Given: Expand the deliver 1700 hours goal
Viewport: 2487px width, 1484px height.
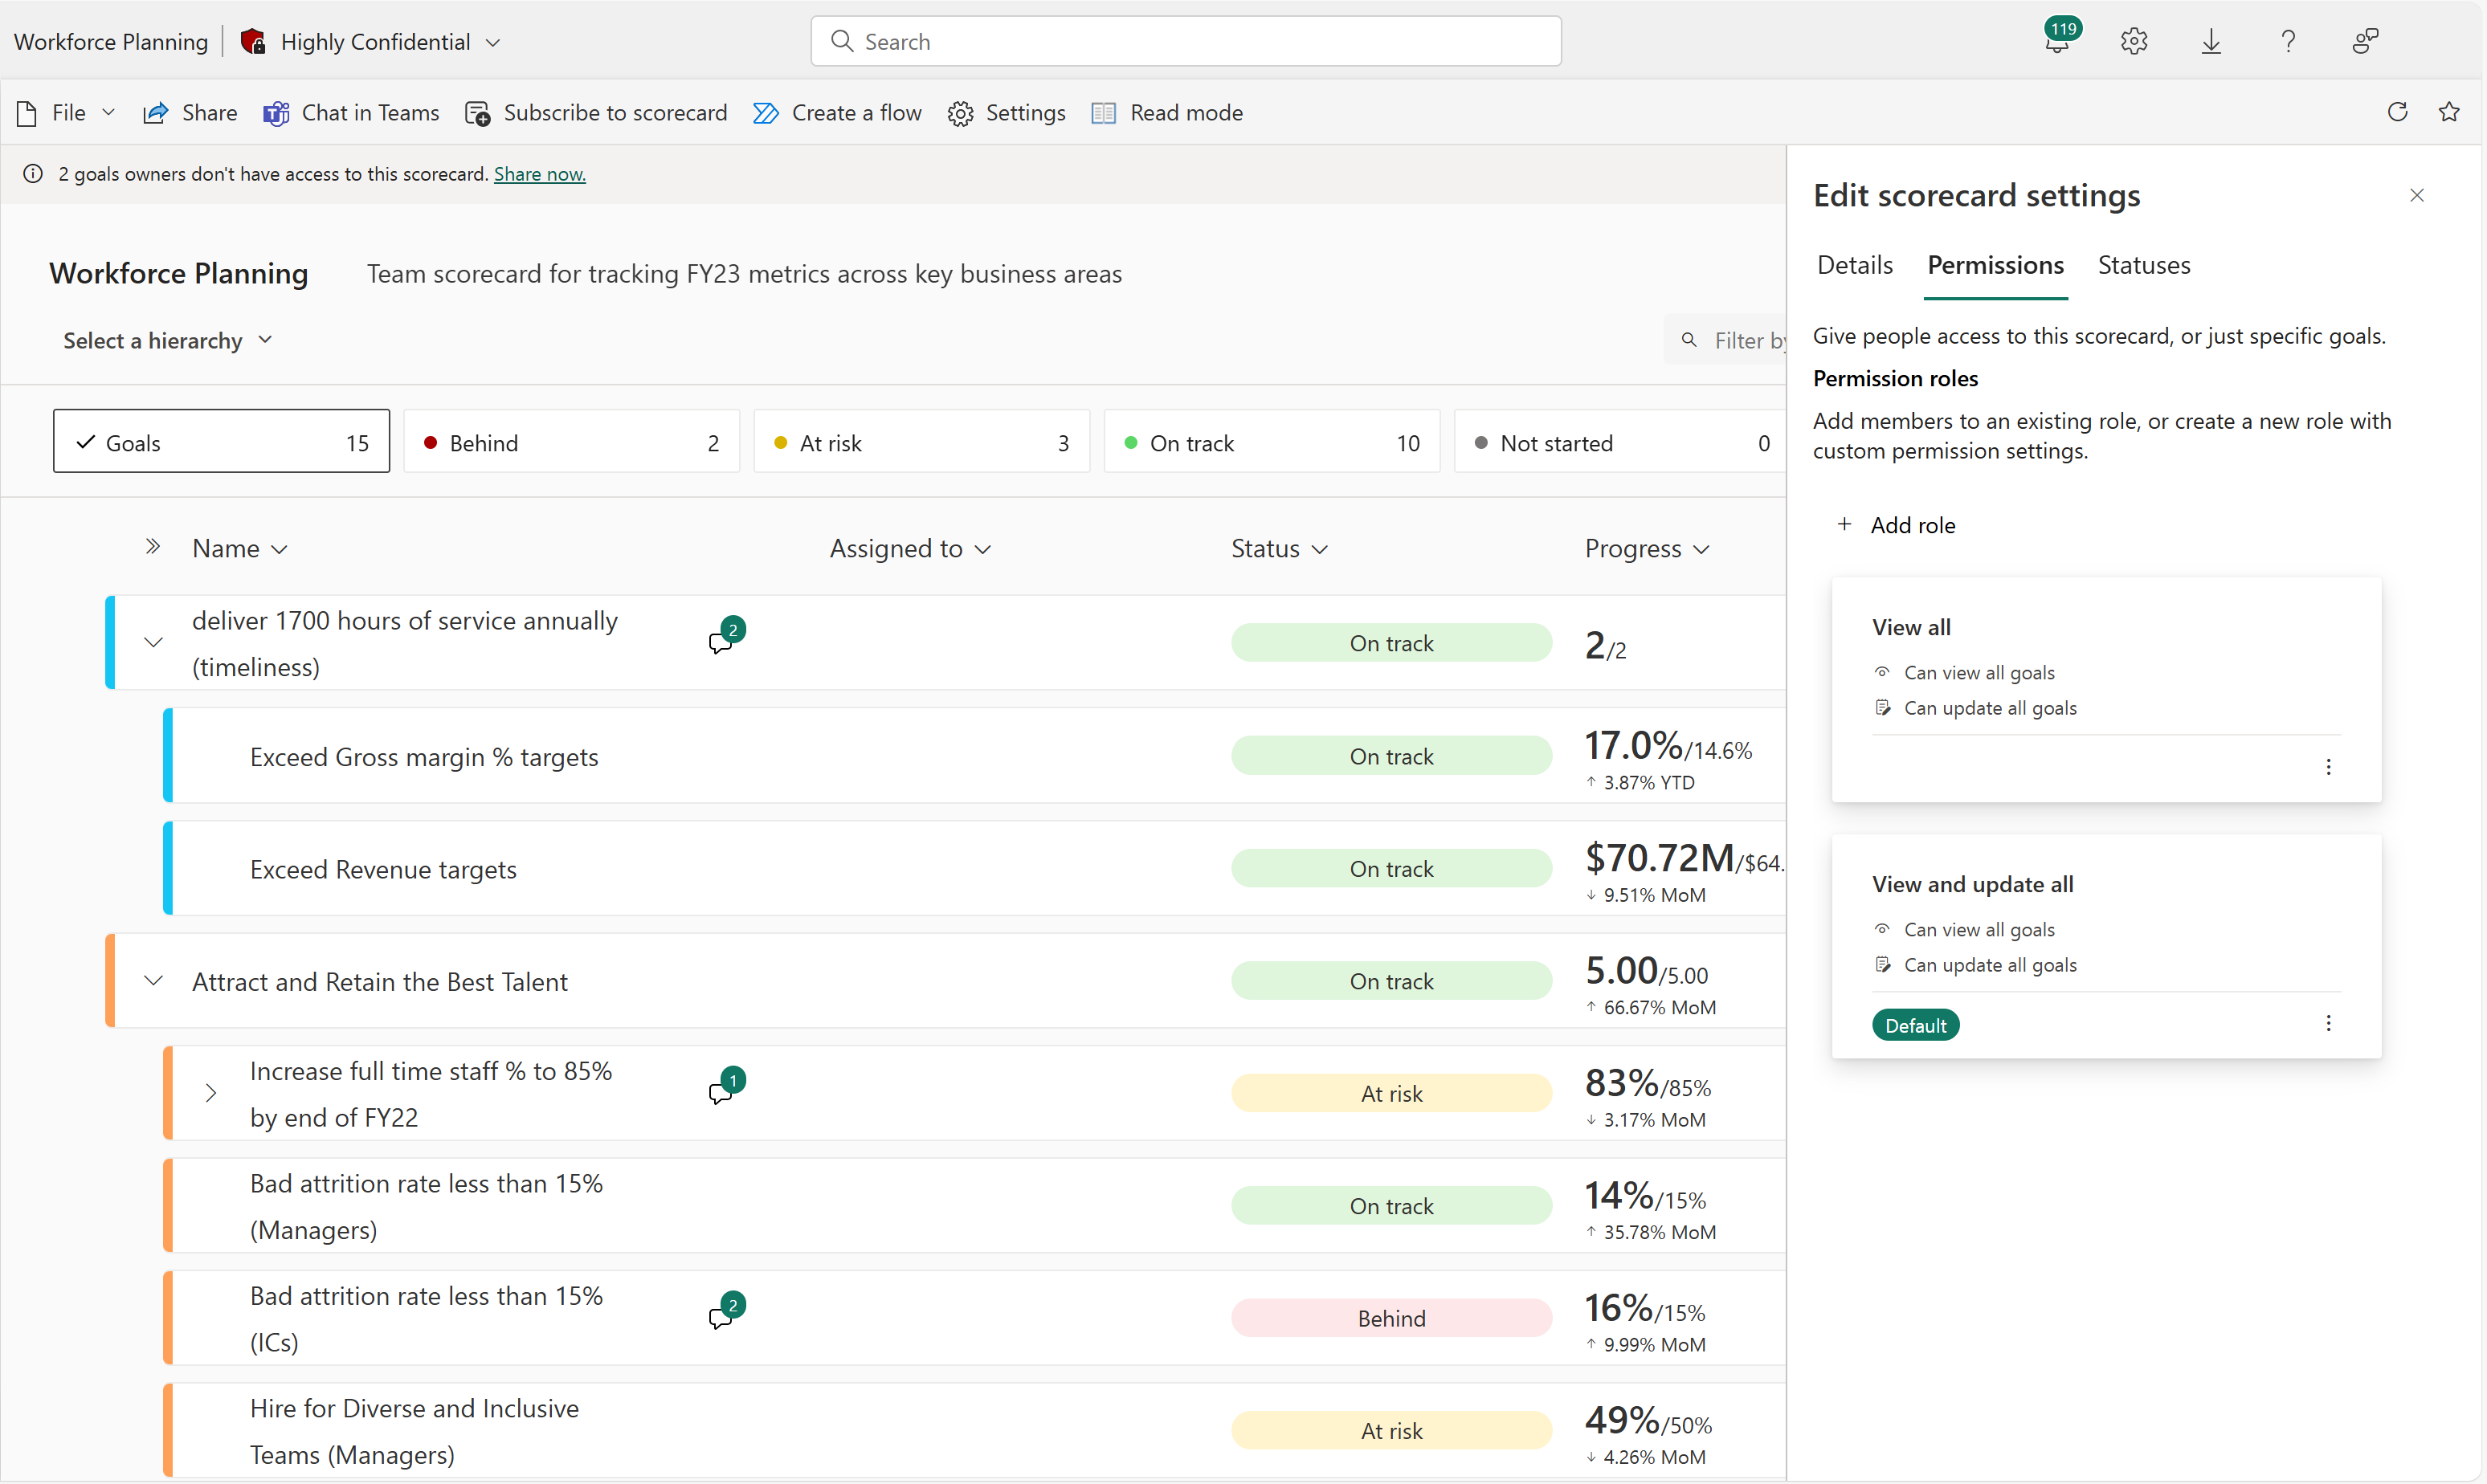Looking at the screenshot, I should [152, 643].
